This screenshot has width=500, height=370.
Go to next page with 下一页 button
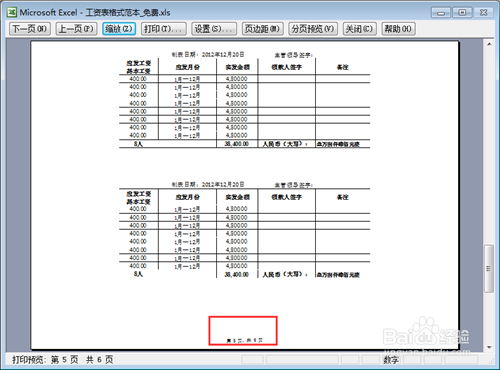click(x=30, y=29)
